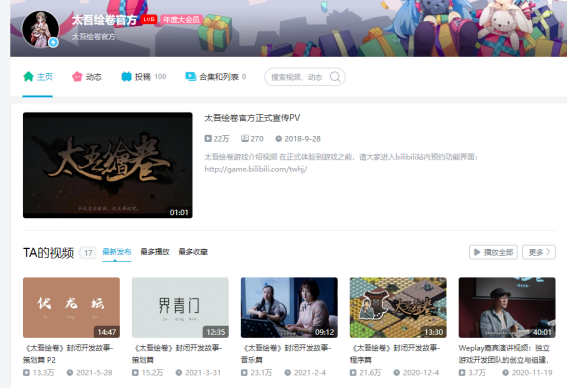
Task: Click the 合集和列表 playlist icon
Action: tap(191, 76)
